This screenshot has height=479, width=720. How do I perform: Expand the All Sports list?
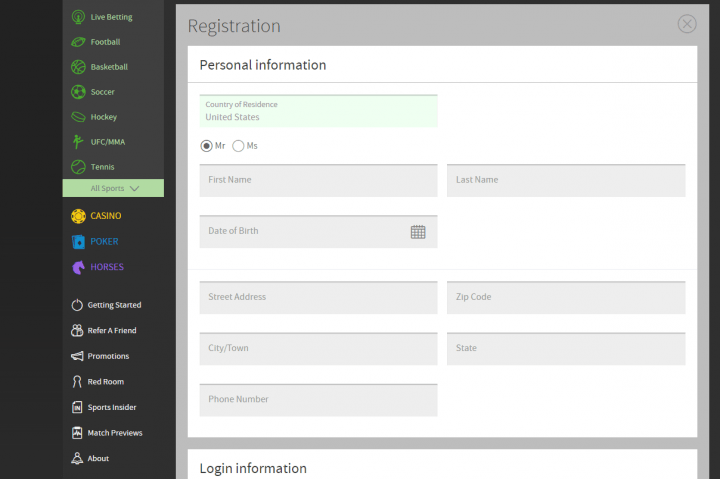click(113, 188)
